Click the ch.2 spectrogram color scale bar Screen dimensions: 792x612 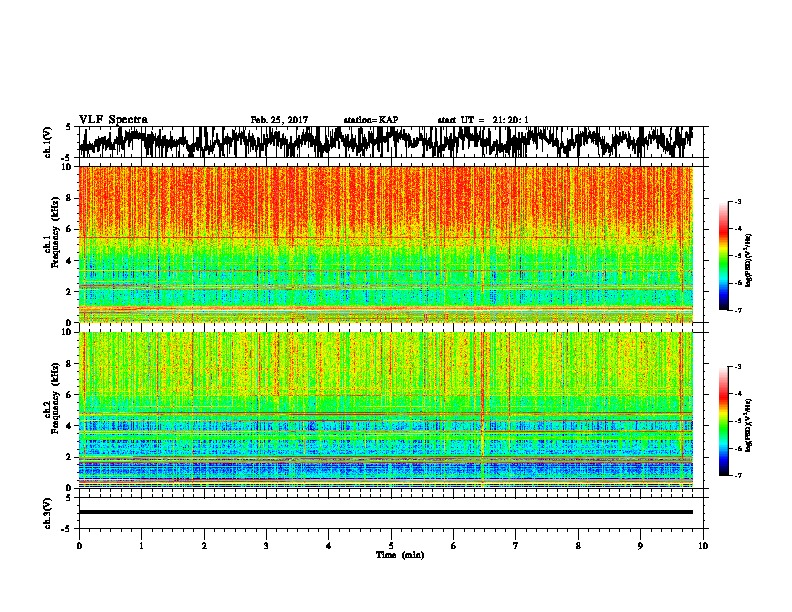723,421
